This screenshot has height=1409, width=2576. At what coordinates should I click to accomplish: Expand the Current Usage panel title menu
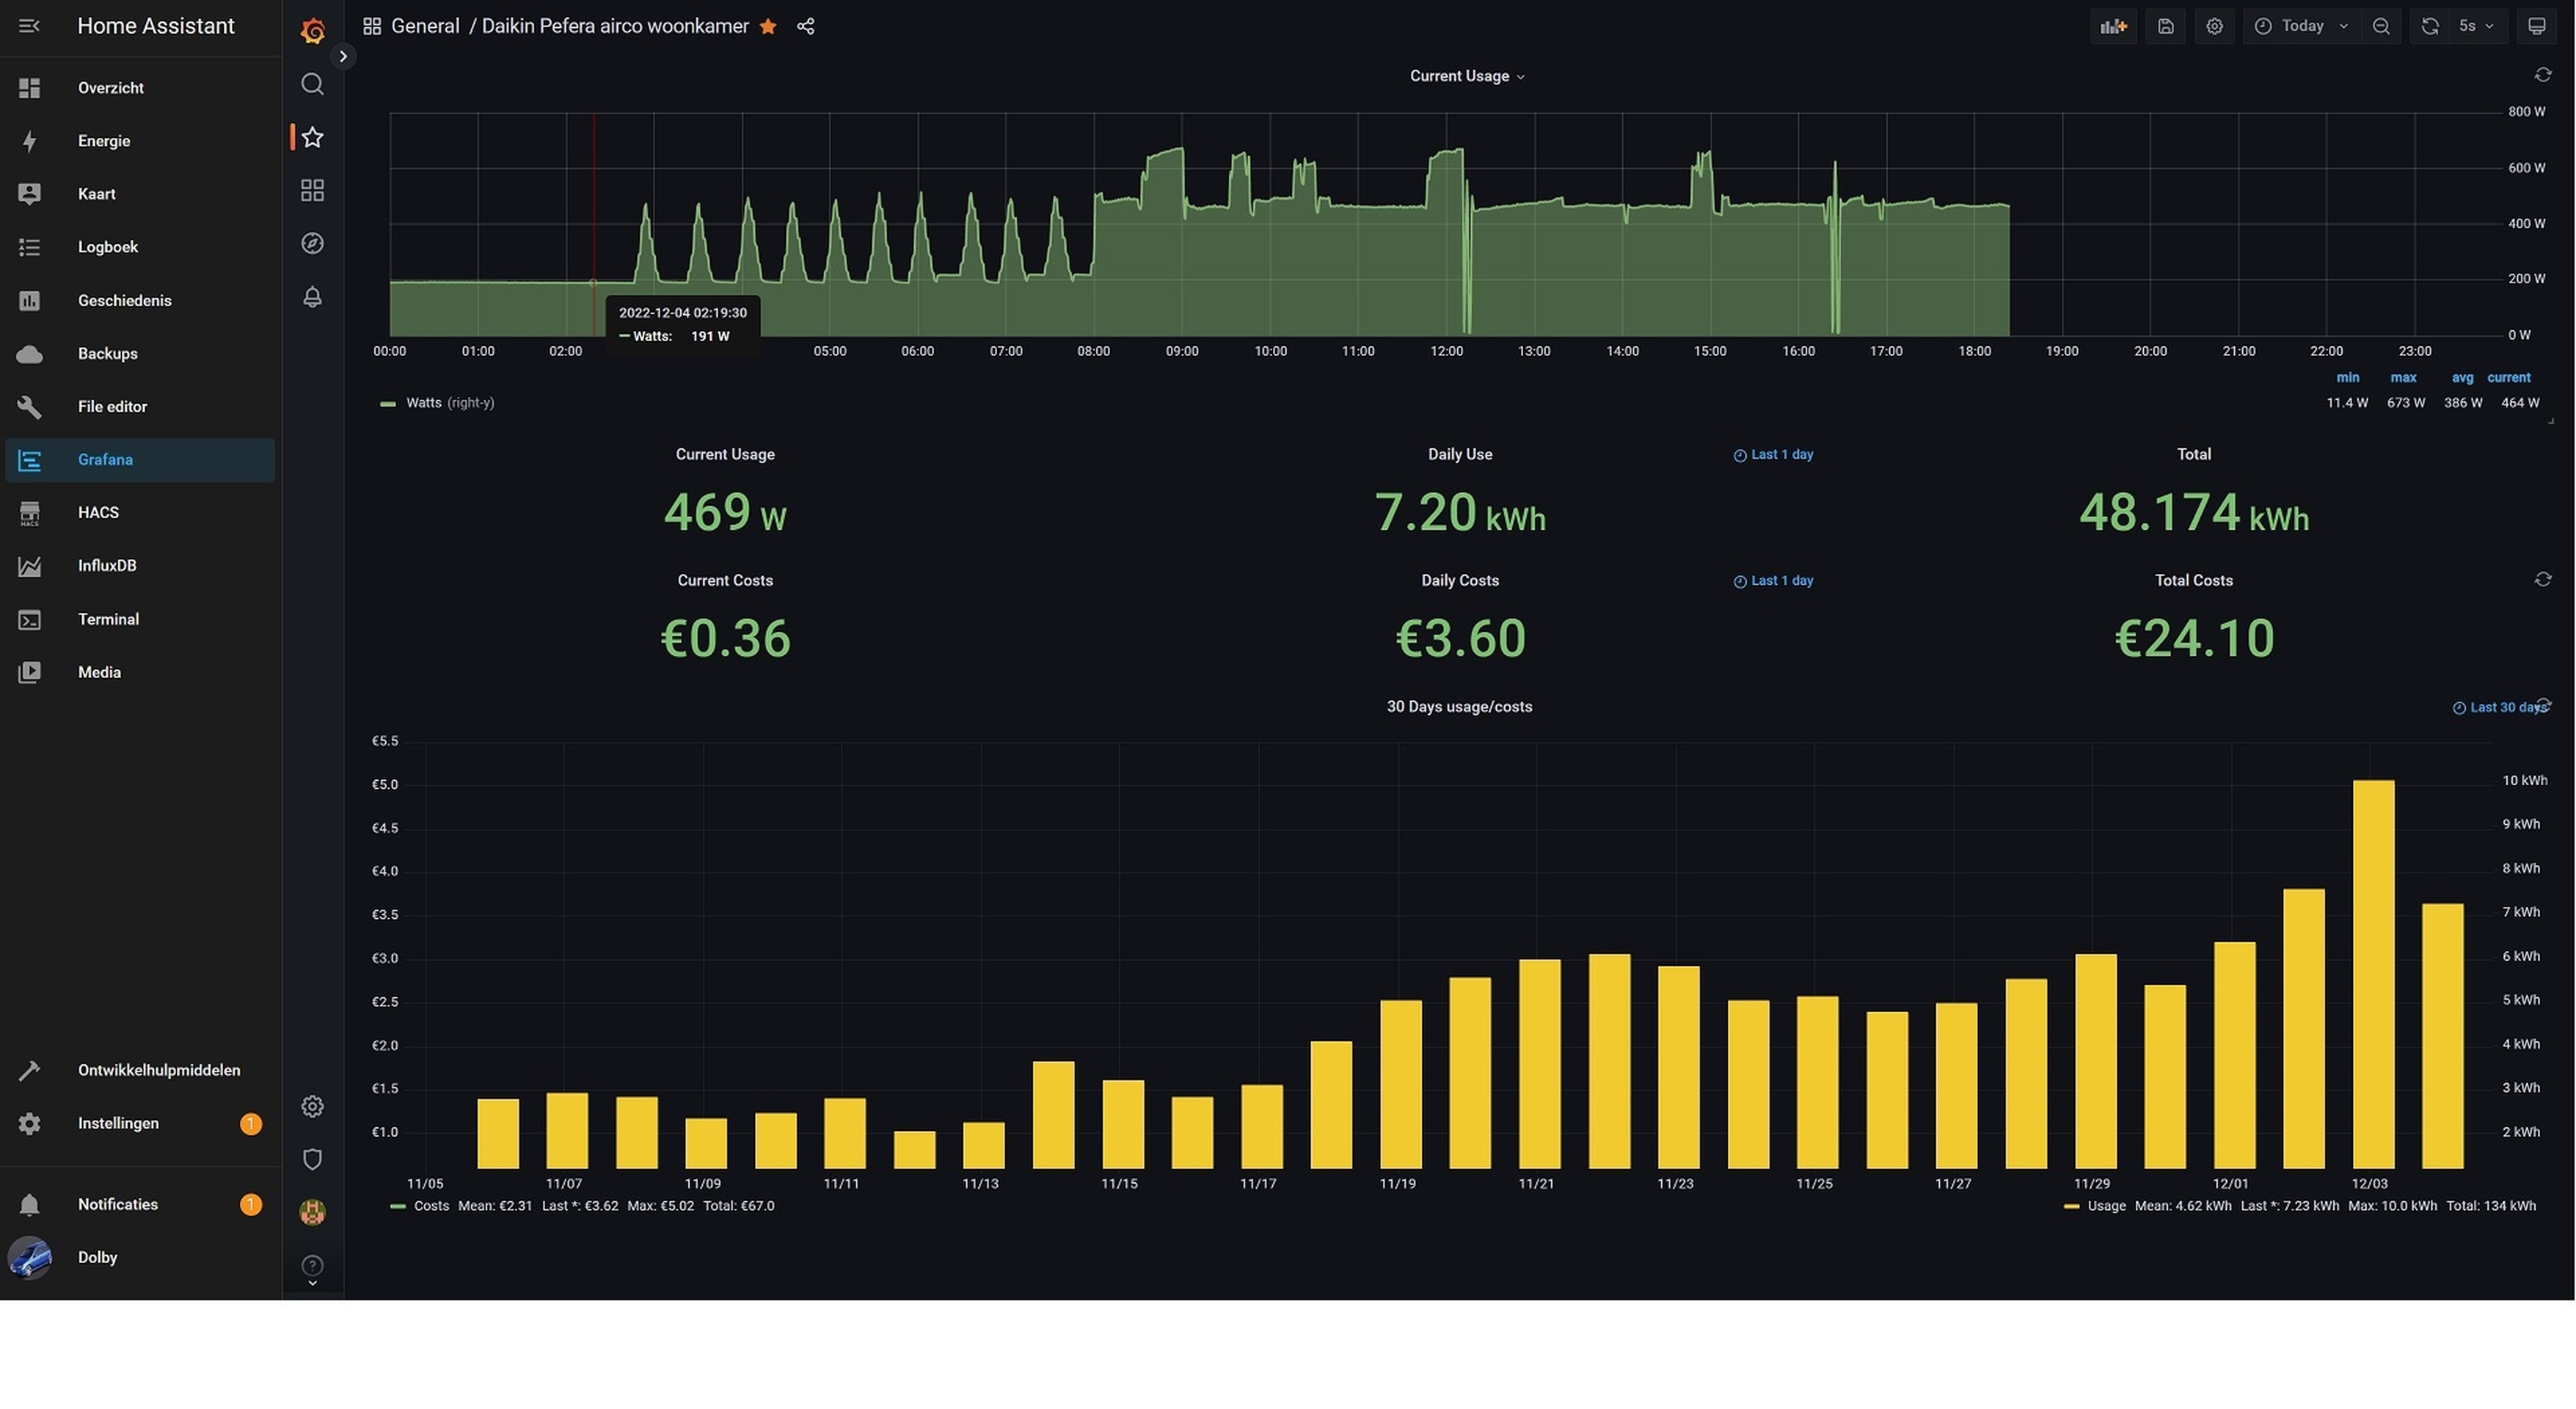pos(1466,76)
